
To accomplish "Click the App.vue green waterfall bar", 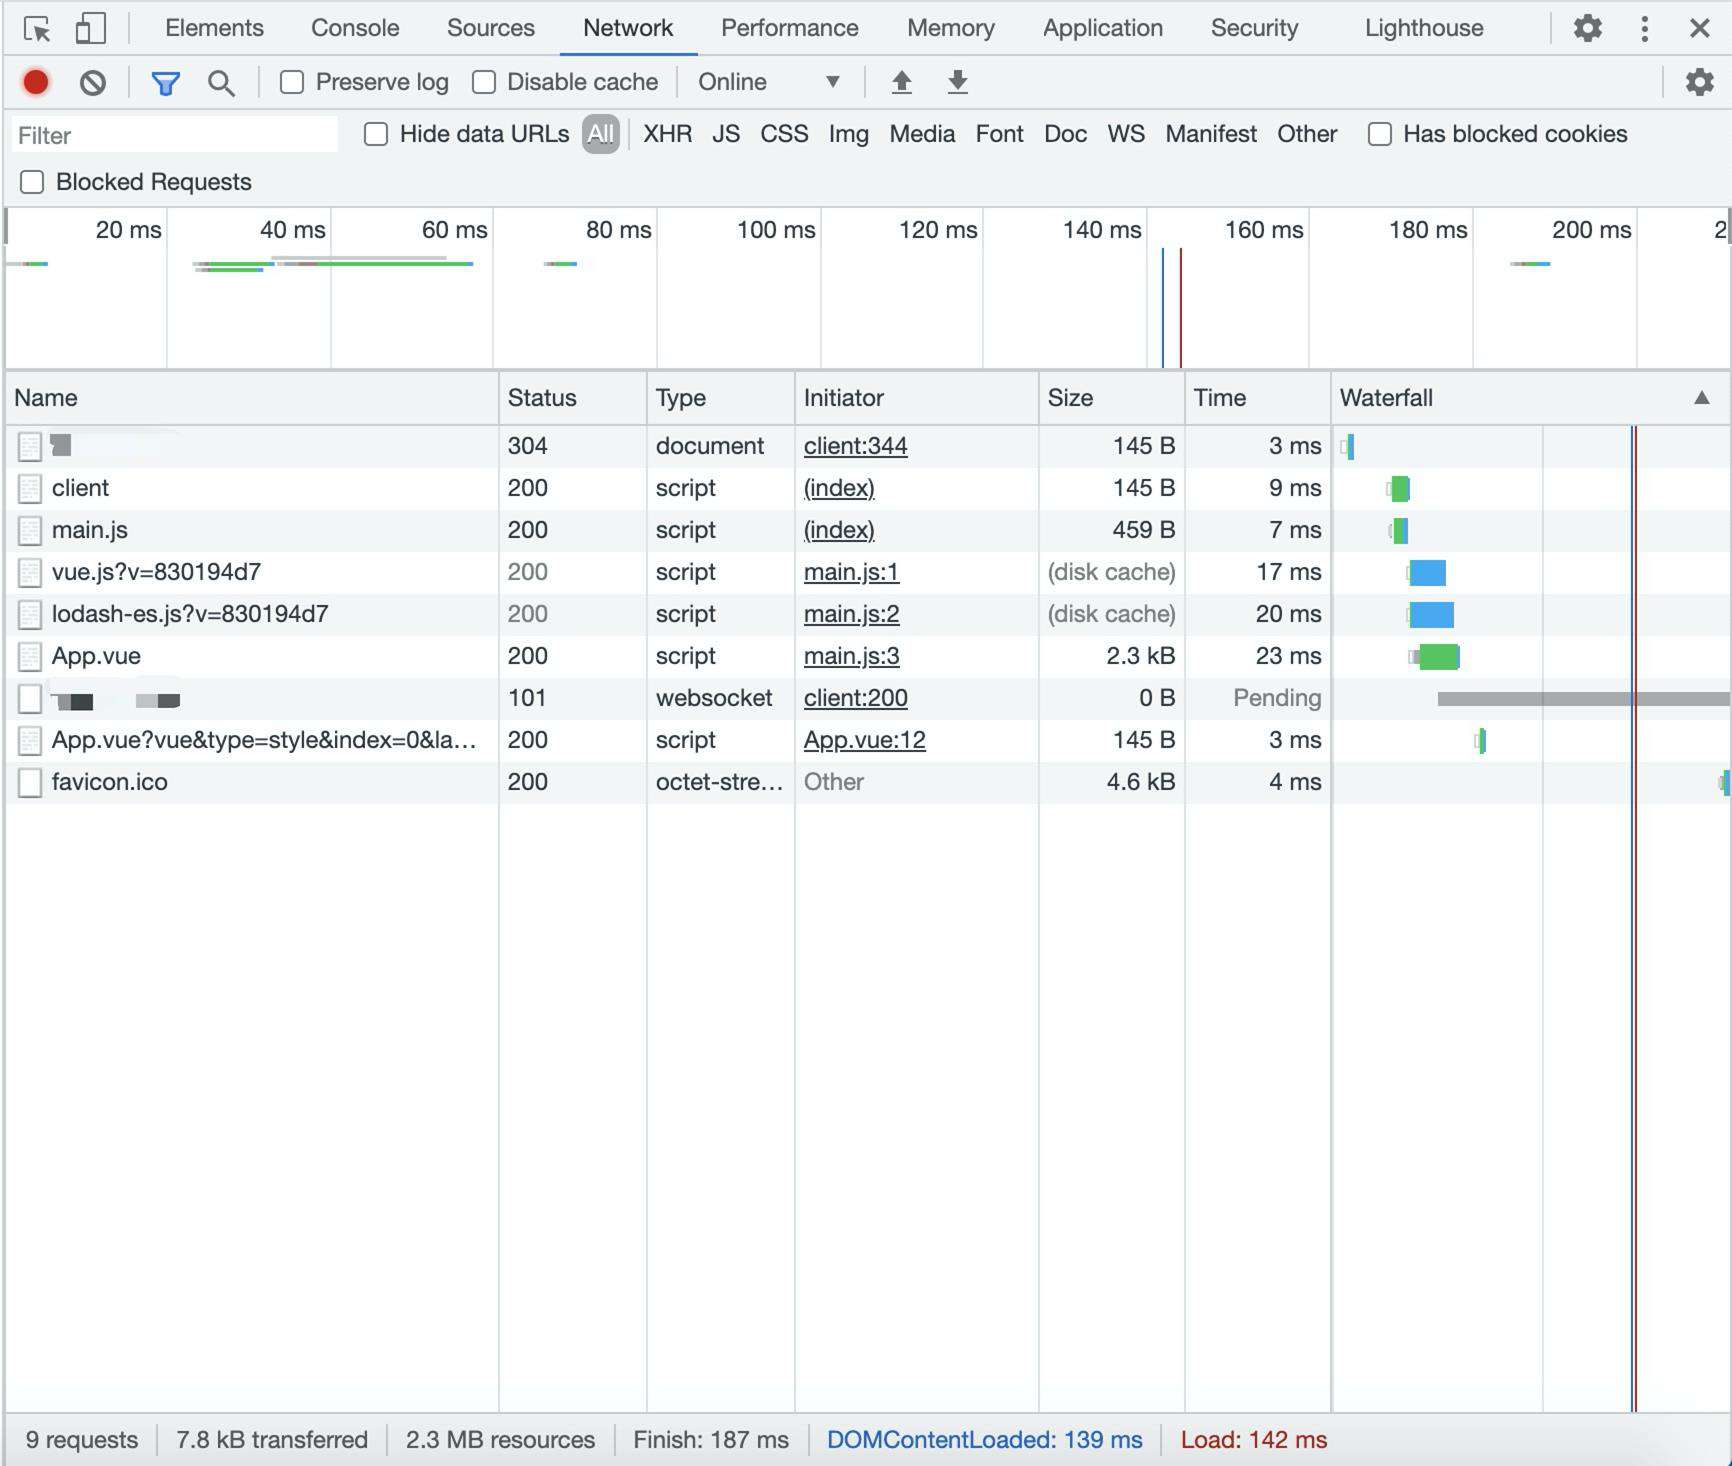I will [x=1440, y=657].
